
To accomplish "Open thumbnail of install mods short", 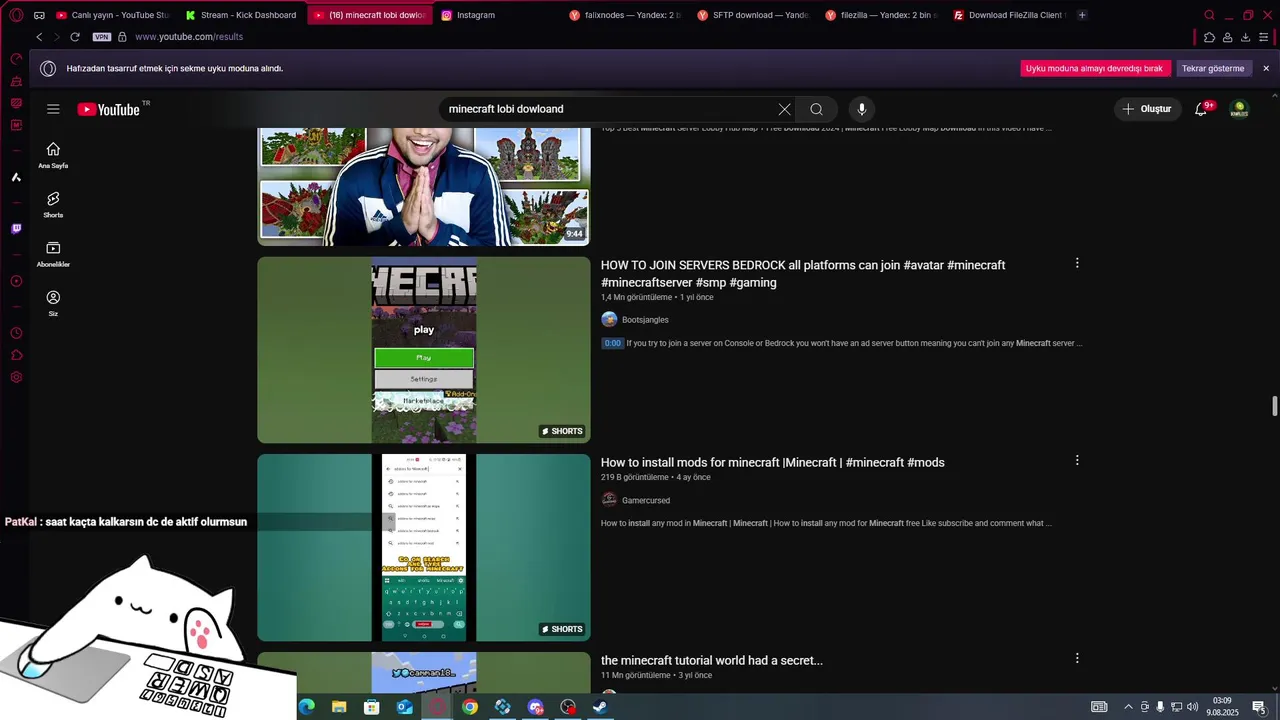I will [424, 548].
